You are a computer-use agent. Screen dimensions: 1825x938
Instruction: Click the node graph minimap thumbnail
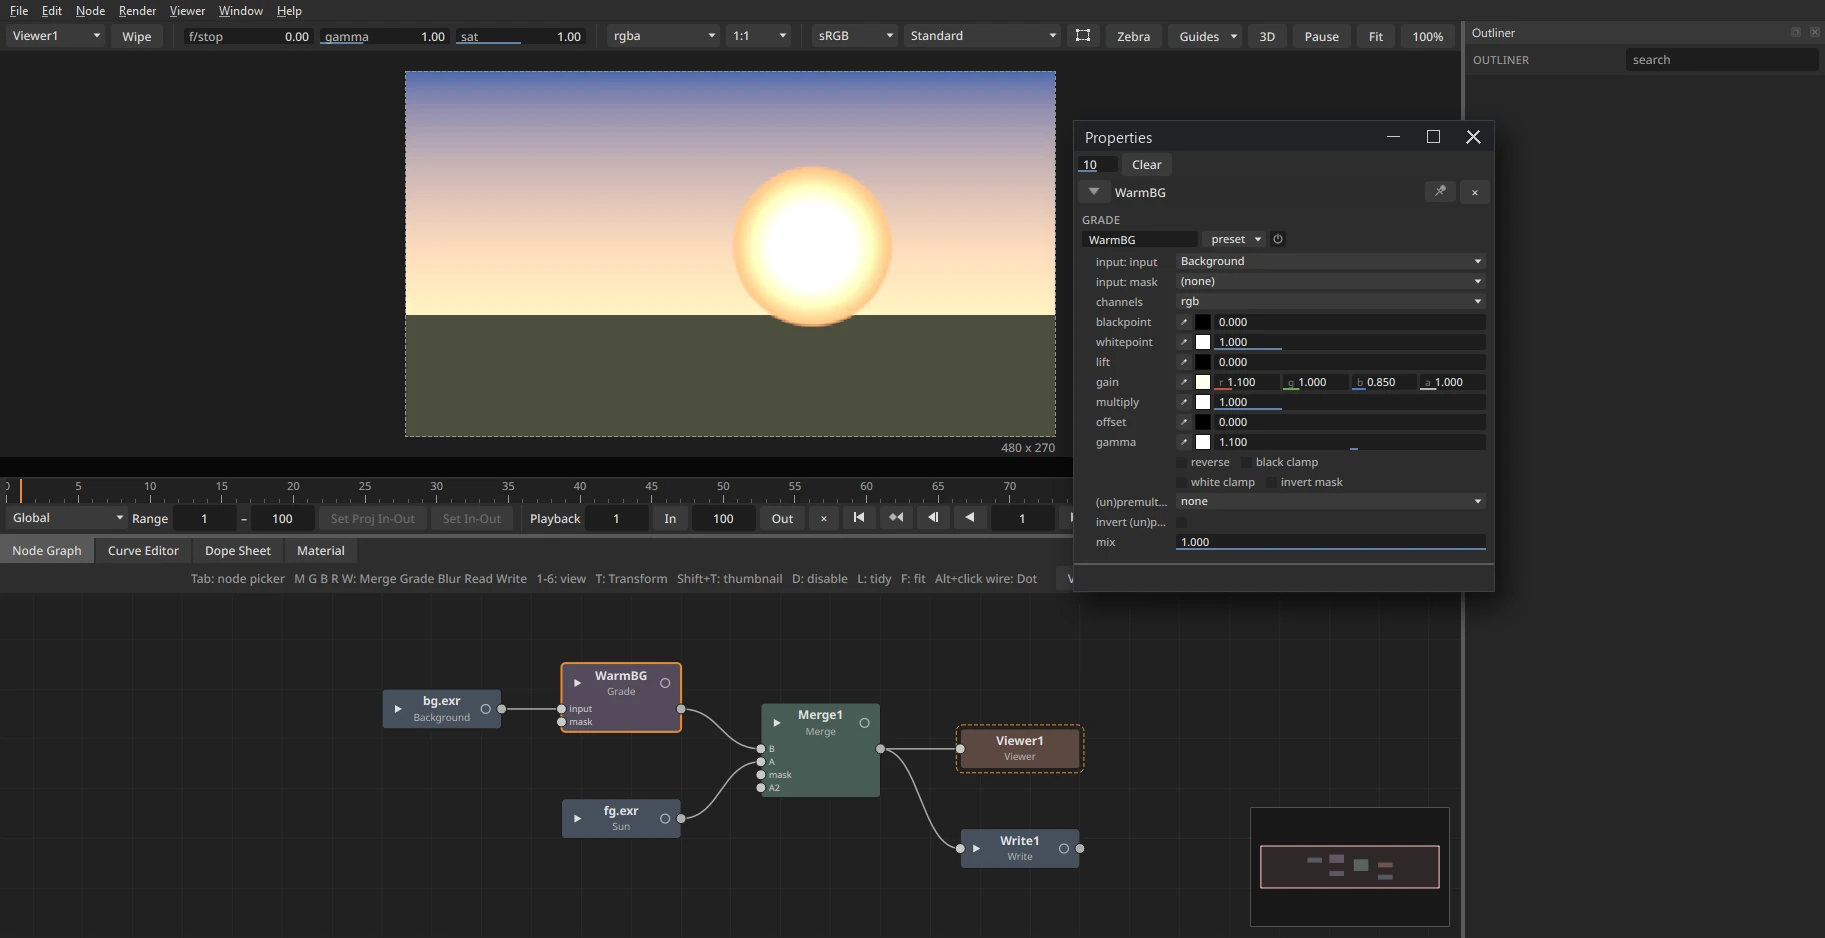pyautogui.click(x=1349, y=867)
